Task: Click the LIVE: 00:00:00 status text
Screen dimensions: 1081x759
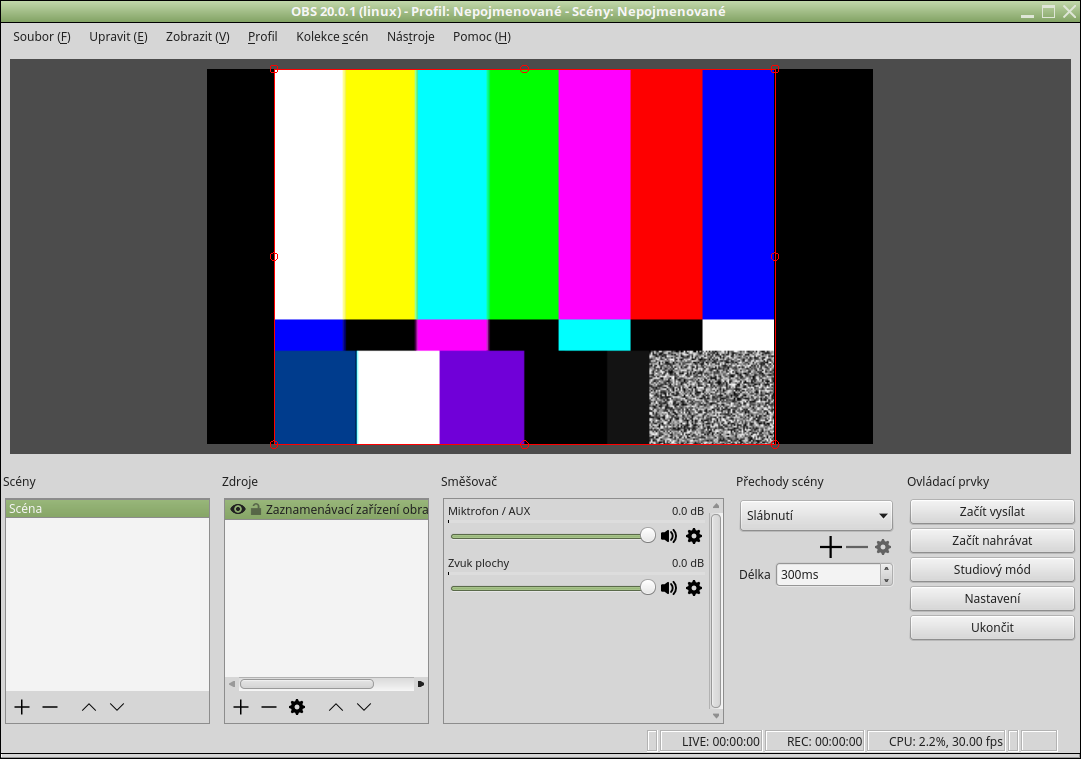Action: 720,742
